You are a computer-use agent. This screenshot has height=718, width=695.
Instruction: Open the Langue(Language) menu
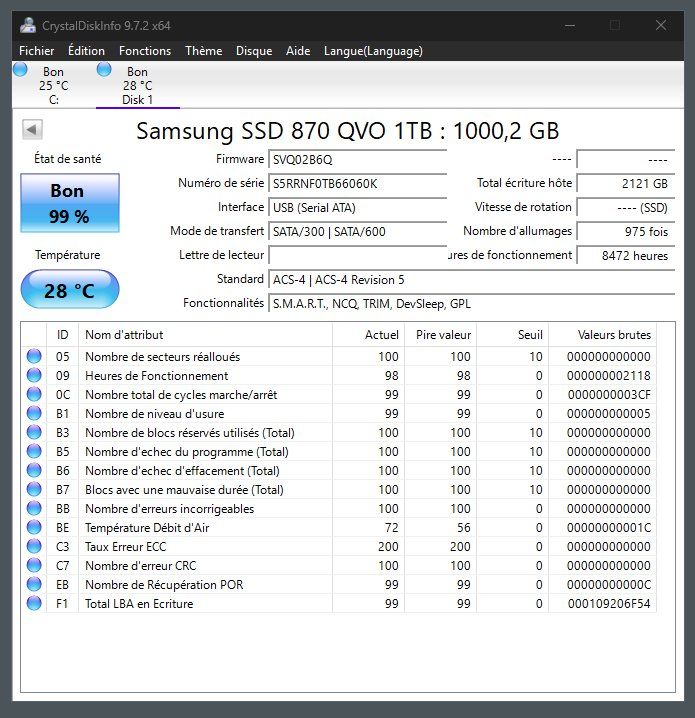click(x=373, y=51)
